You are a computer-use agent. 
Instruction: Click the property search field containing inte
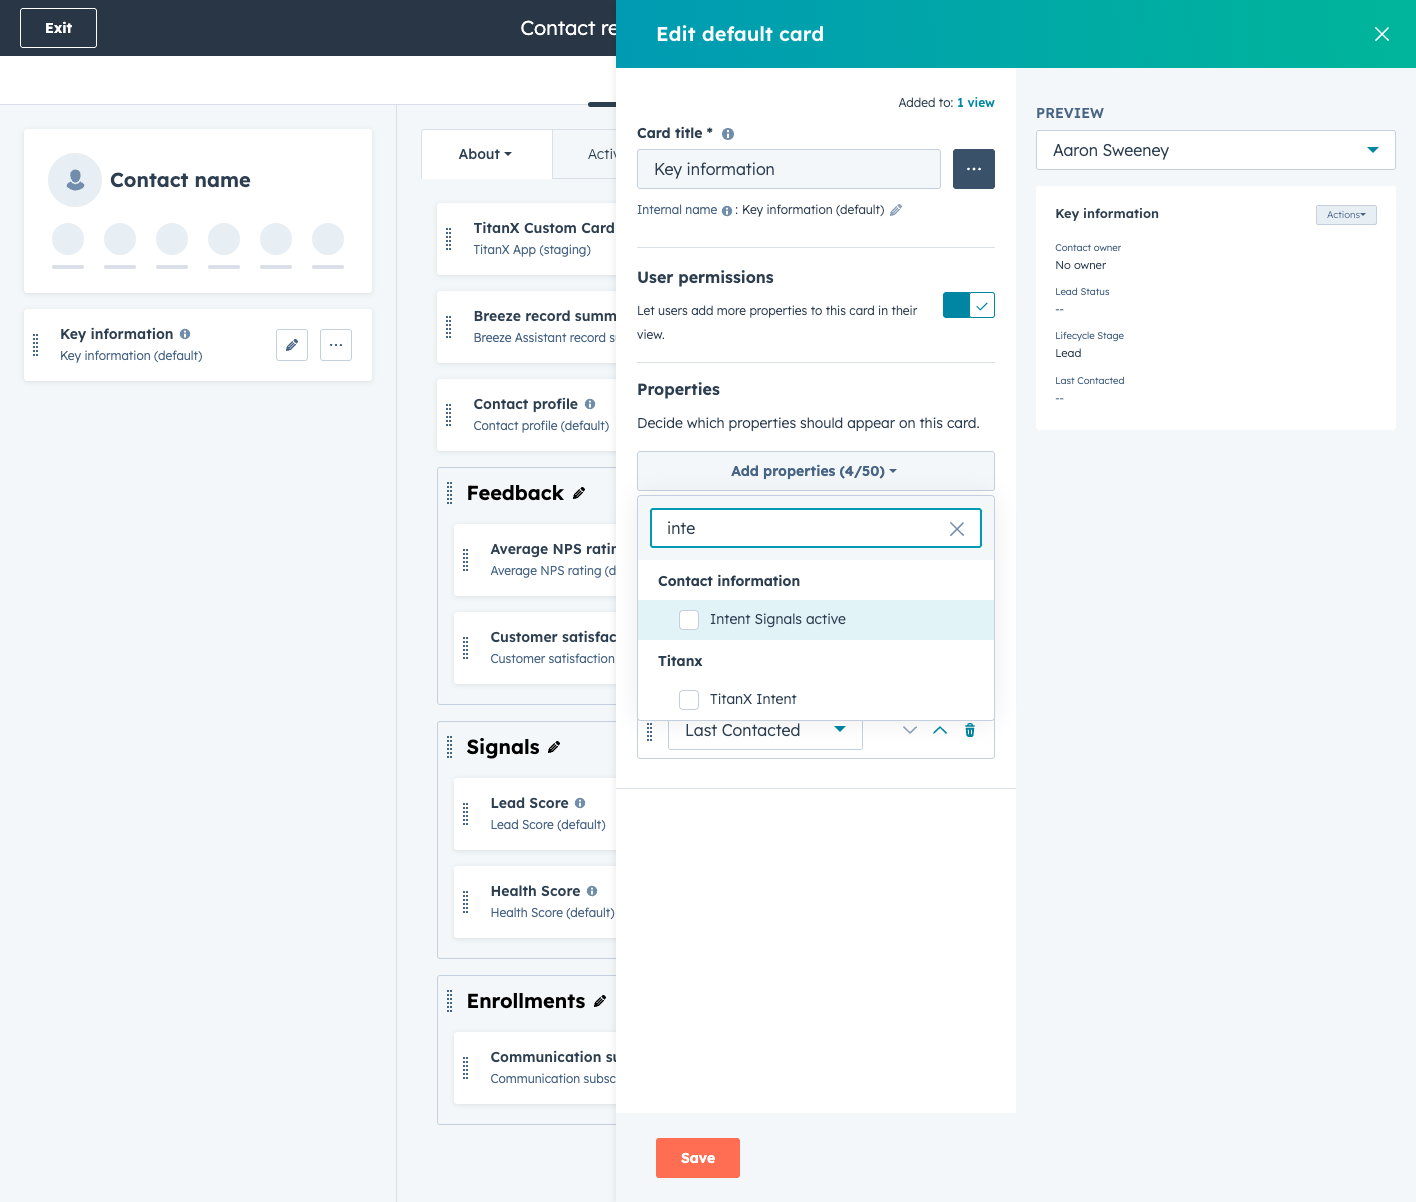(816, 528)
